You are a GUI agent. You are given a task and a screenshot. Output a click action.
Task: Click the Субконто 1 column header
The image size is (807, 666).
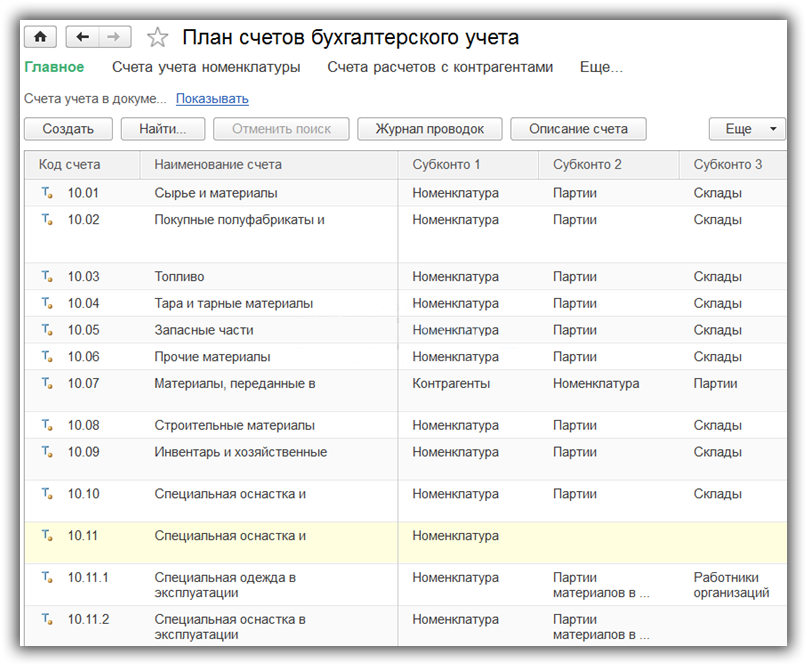point(468,165)
